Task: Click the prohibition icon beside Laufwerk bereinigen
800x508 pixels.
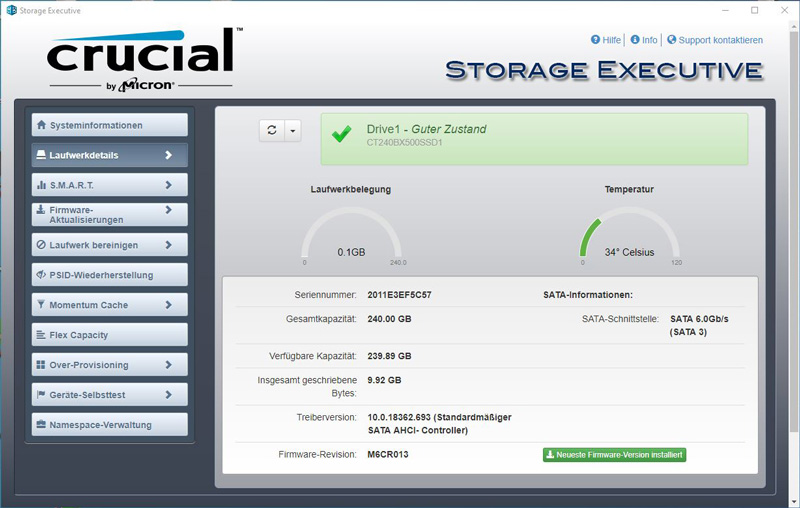Action: [x=41, y=245]
